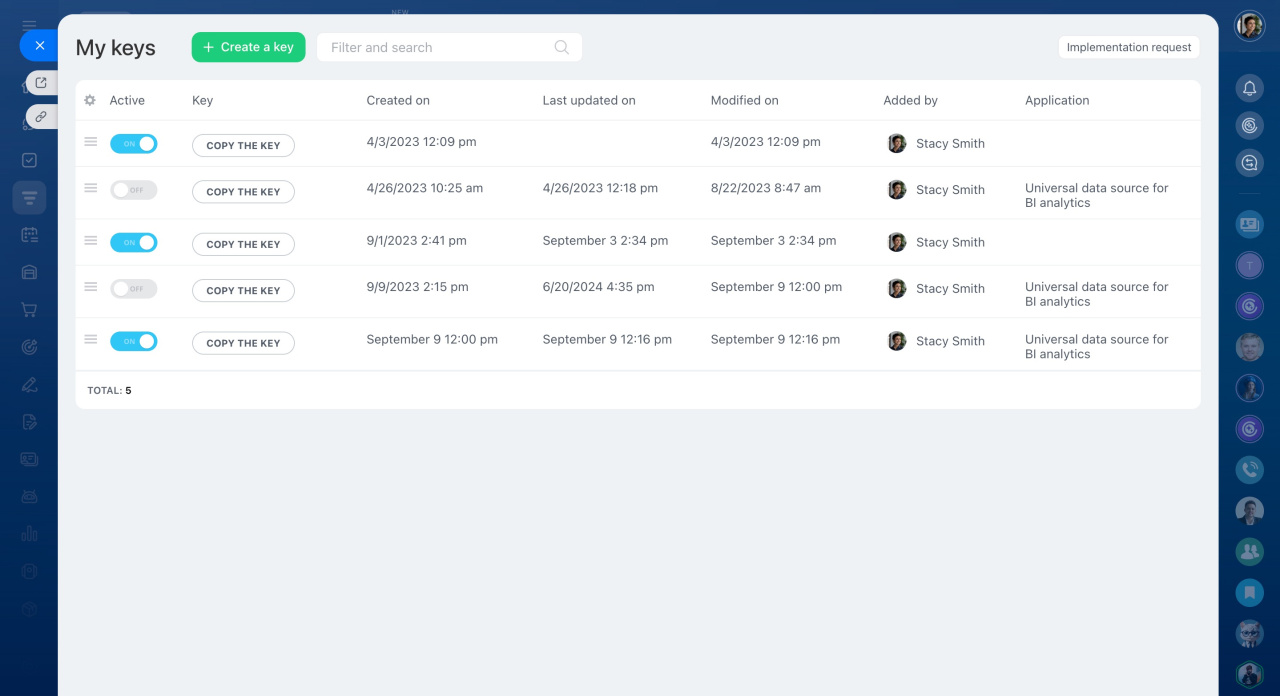Click the search magnifier icon
This screenshot has height=696, width=1280.
point(561,47)
